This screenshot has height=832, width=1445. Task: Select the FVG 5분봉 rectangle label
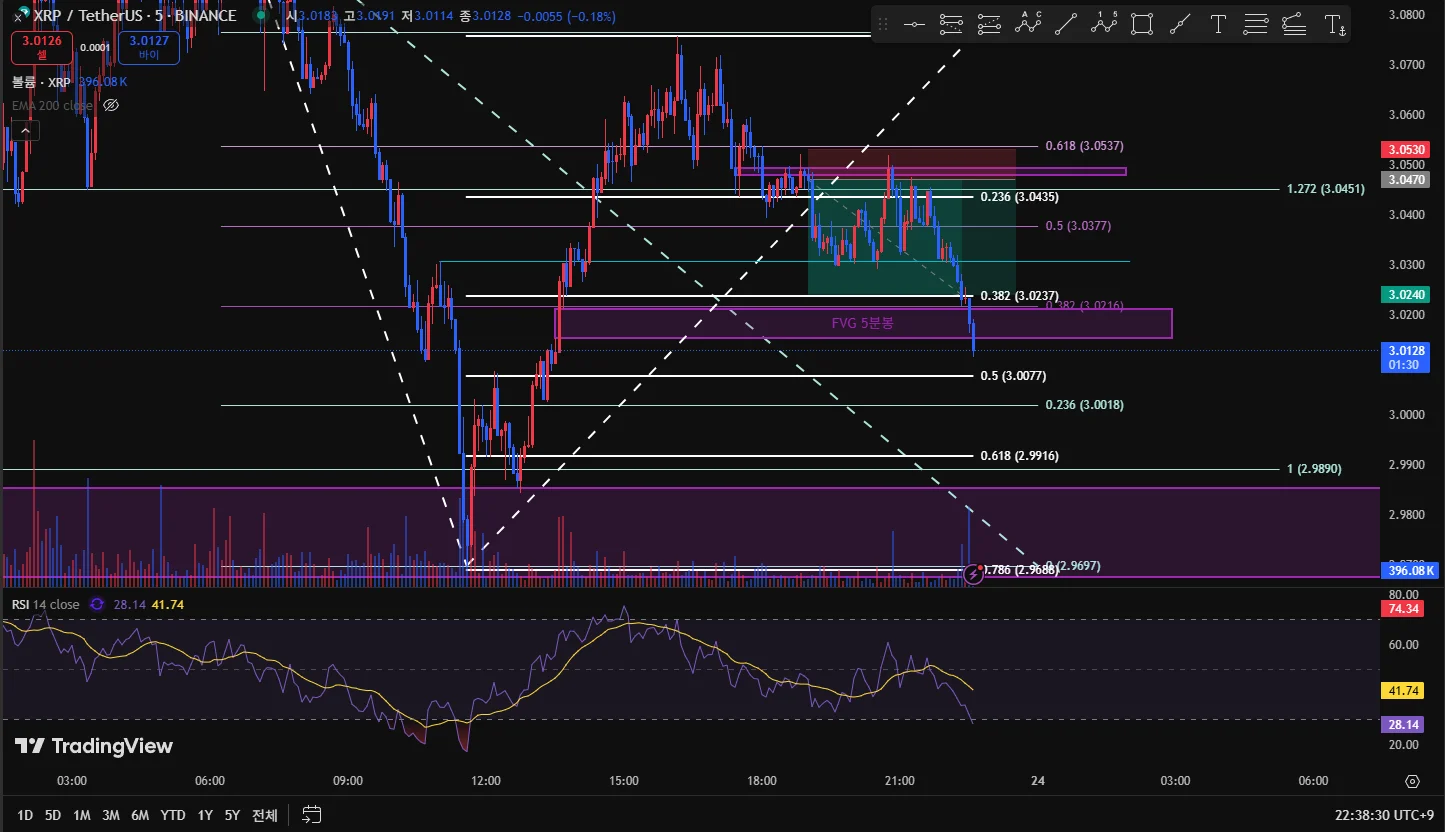[862, 323]
